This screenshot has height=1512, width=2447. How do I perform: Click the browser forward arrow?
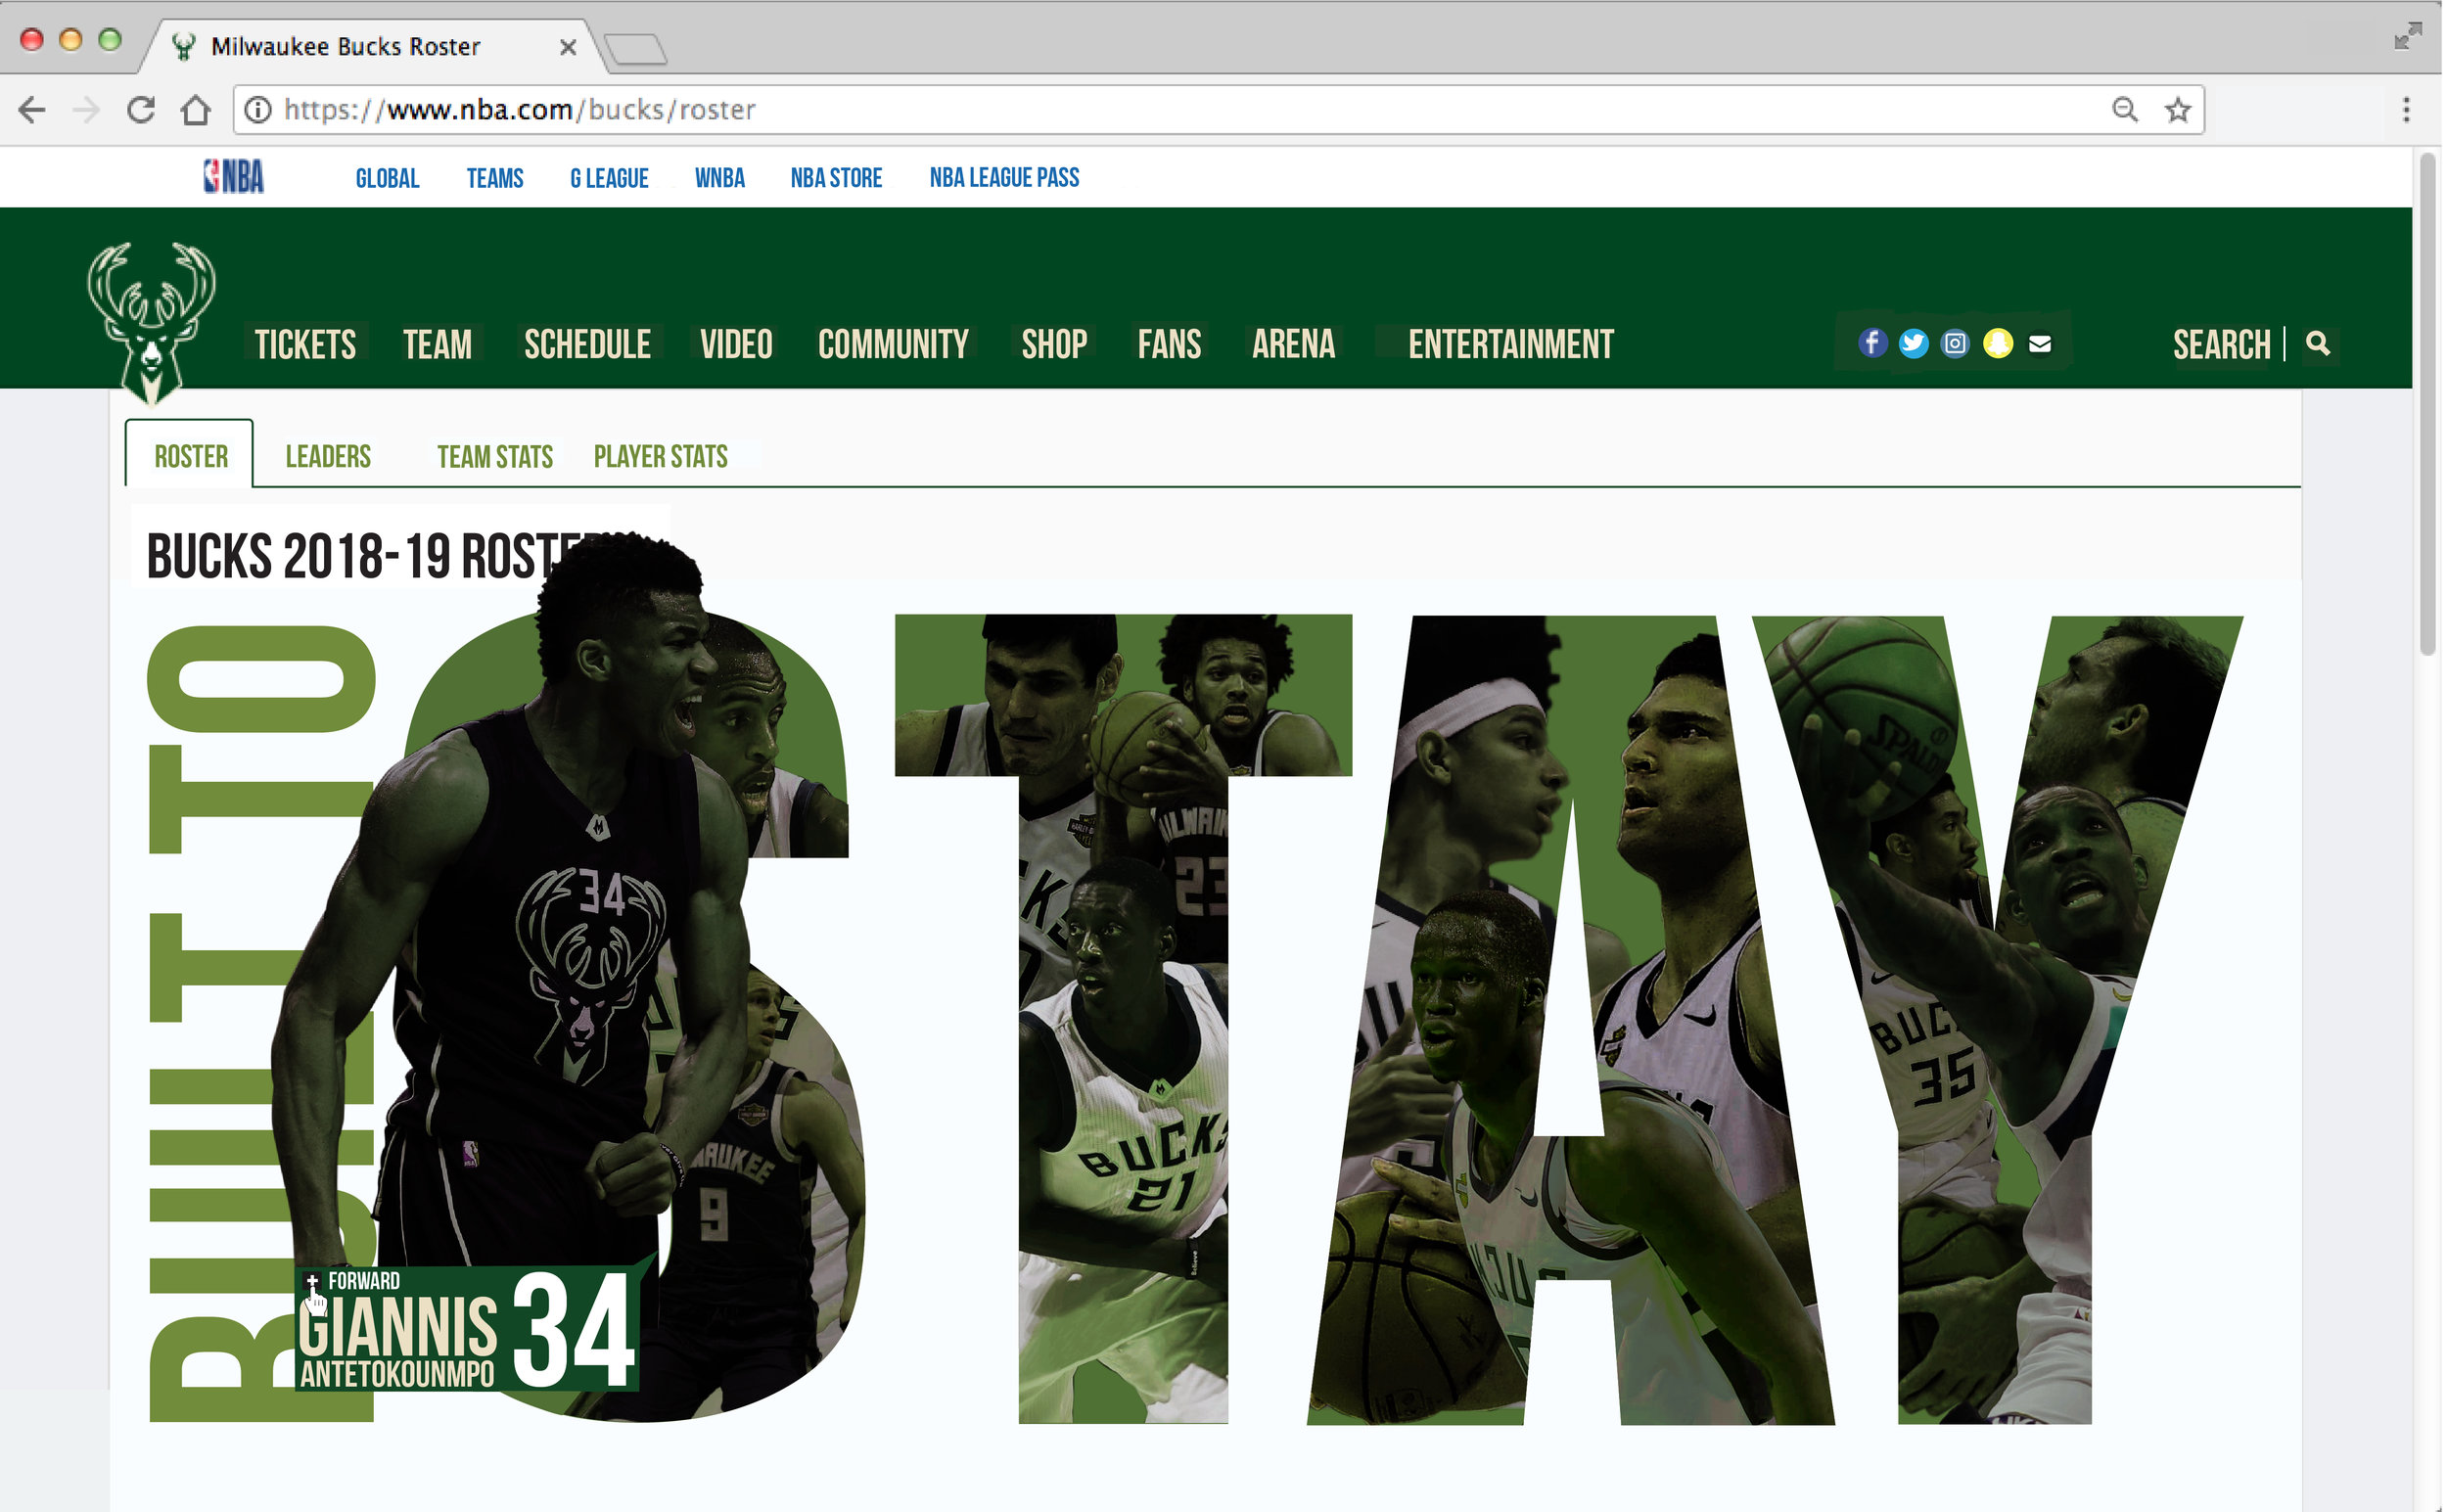pos(87,109)
